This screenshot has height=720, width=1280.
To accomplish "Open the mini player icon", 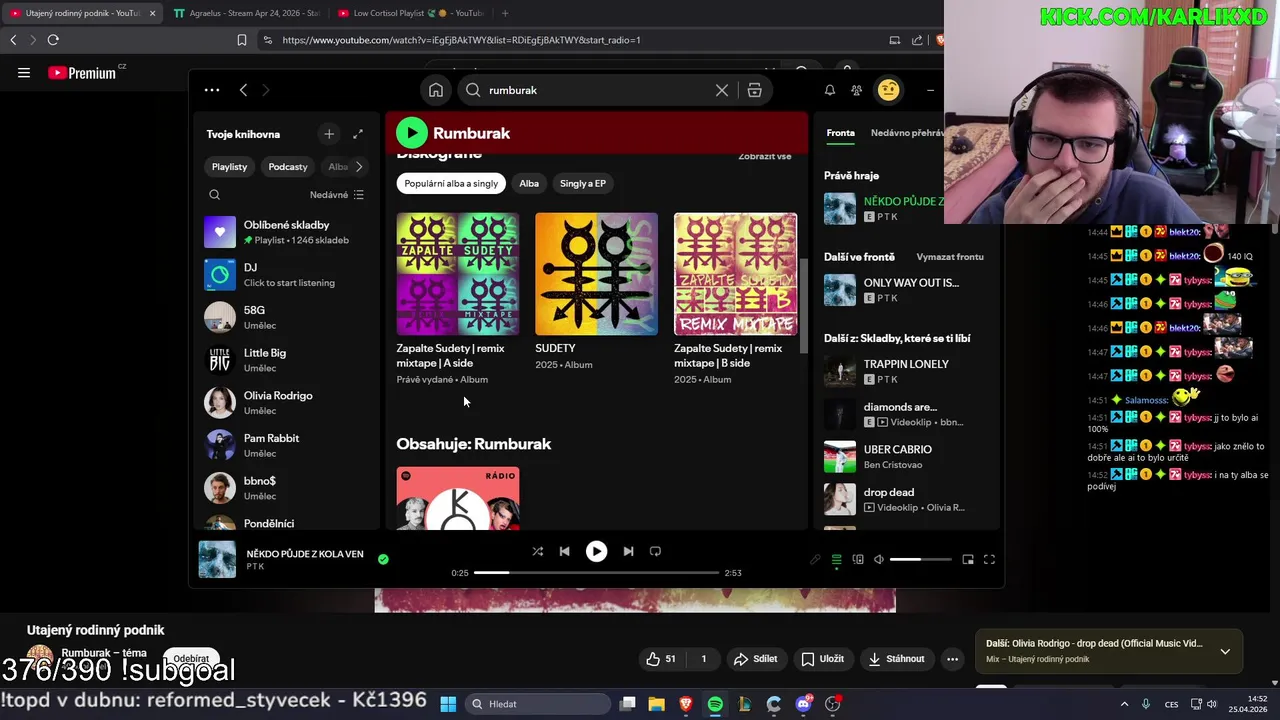I will coord(968,560).
